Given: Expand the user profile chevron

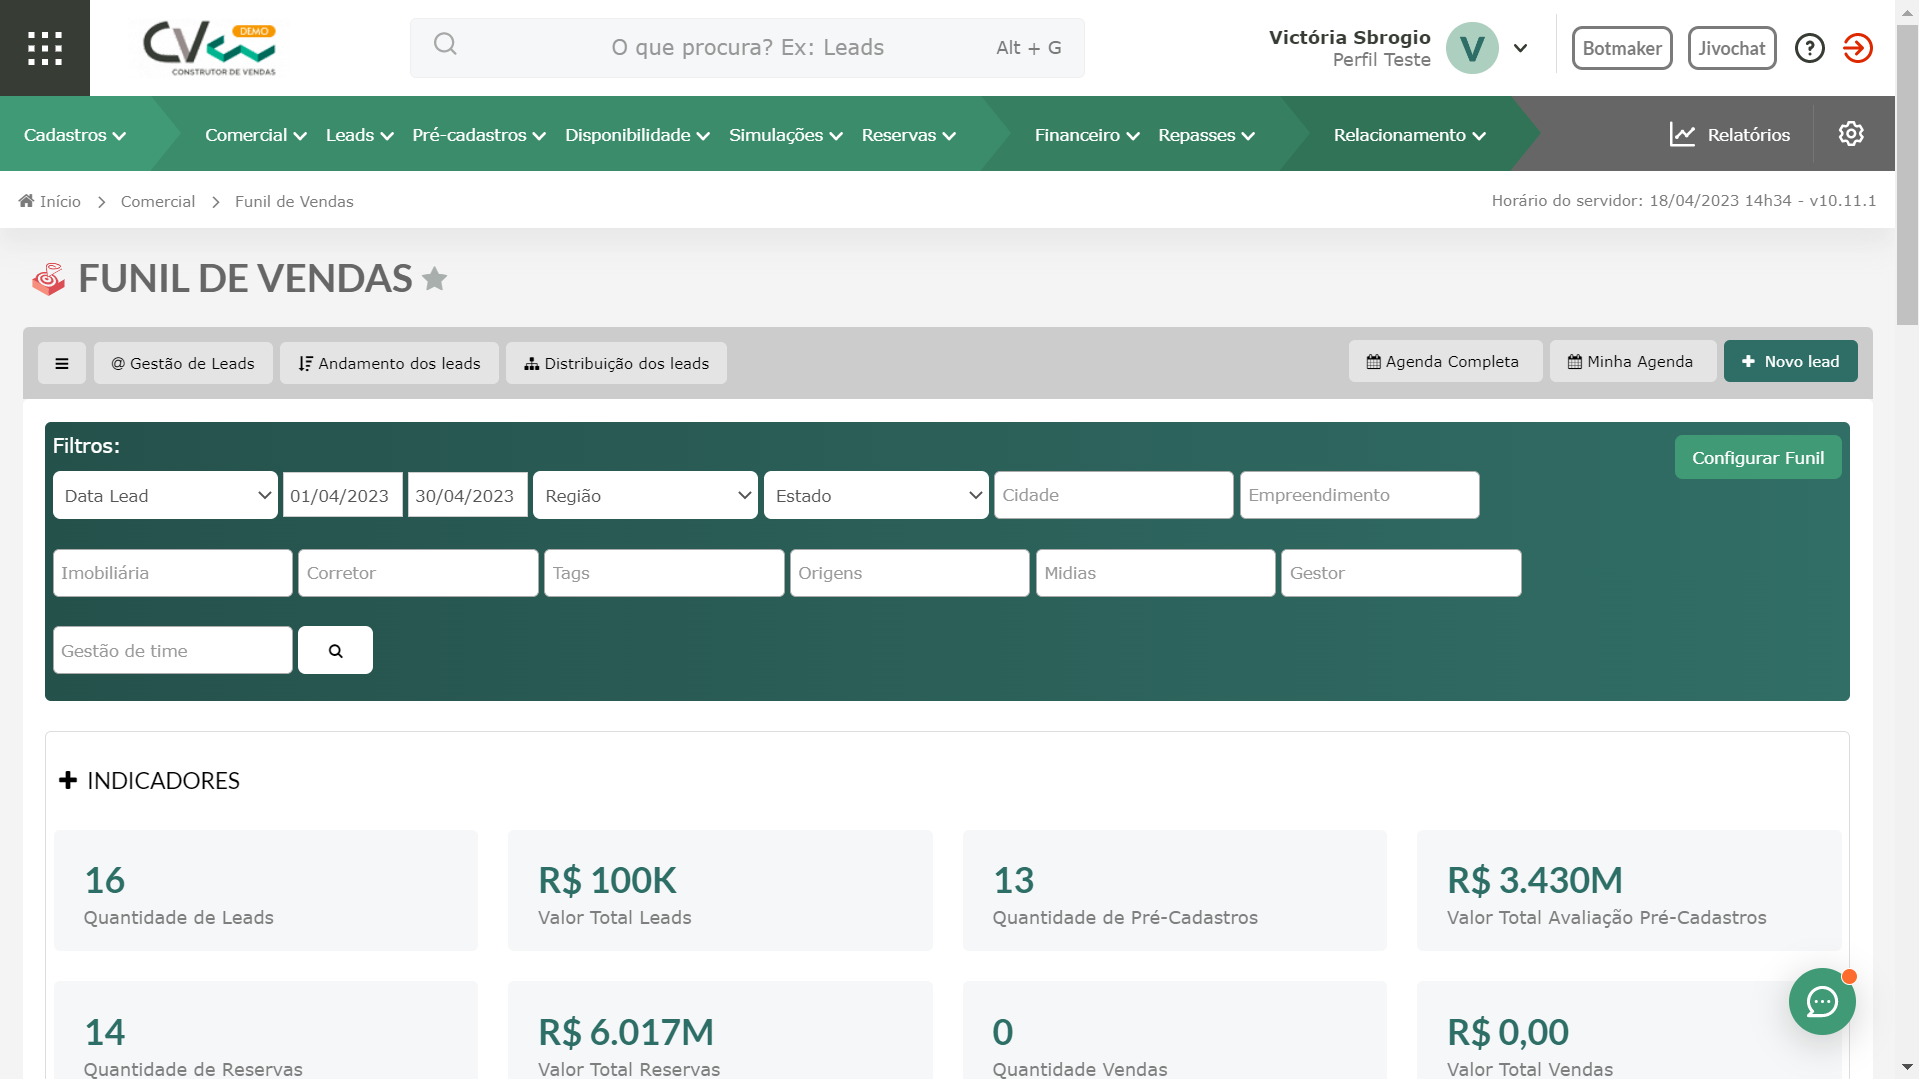Looking at the screenshot, I should [1520, 48].
